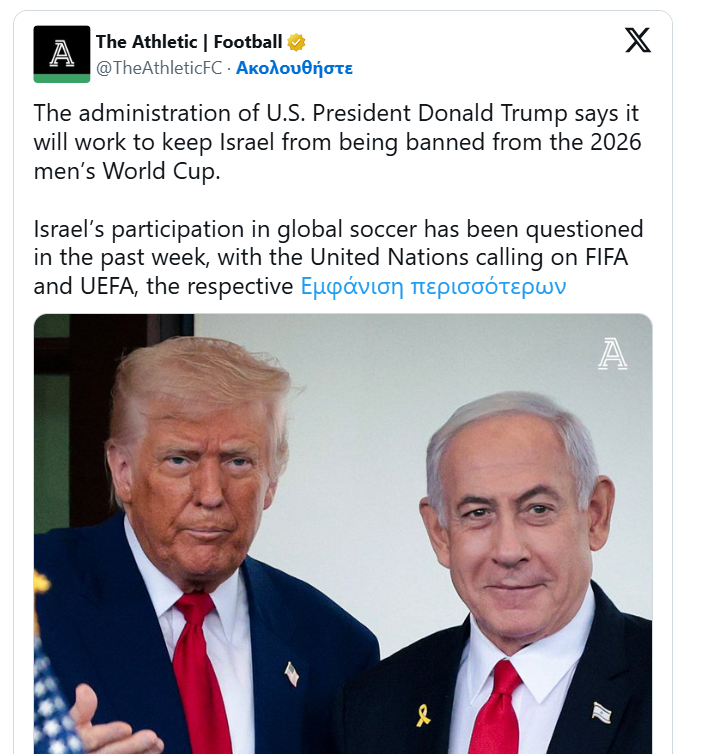Screen dimensions: 701x754
Task: Open The Athletic | Football account name
Action: (189, 42)
